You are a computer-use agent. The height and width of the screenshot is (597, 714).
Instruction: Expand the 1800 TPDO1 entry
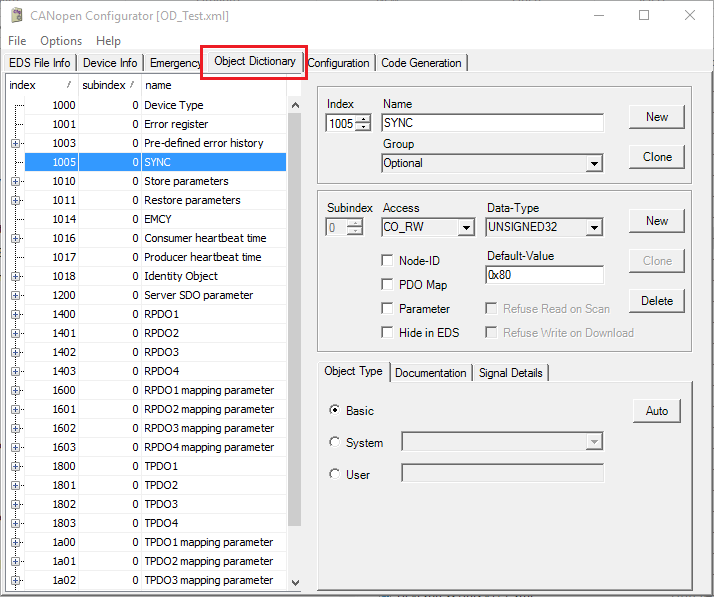(15, 466)
